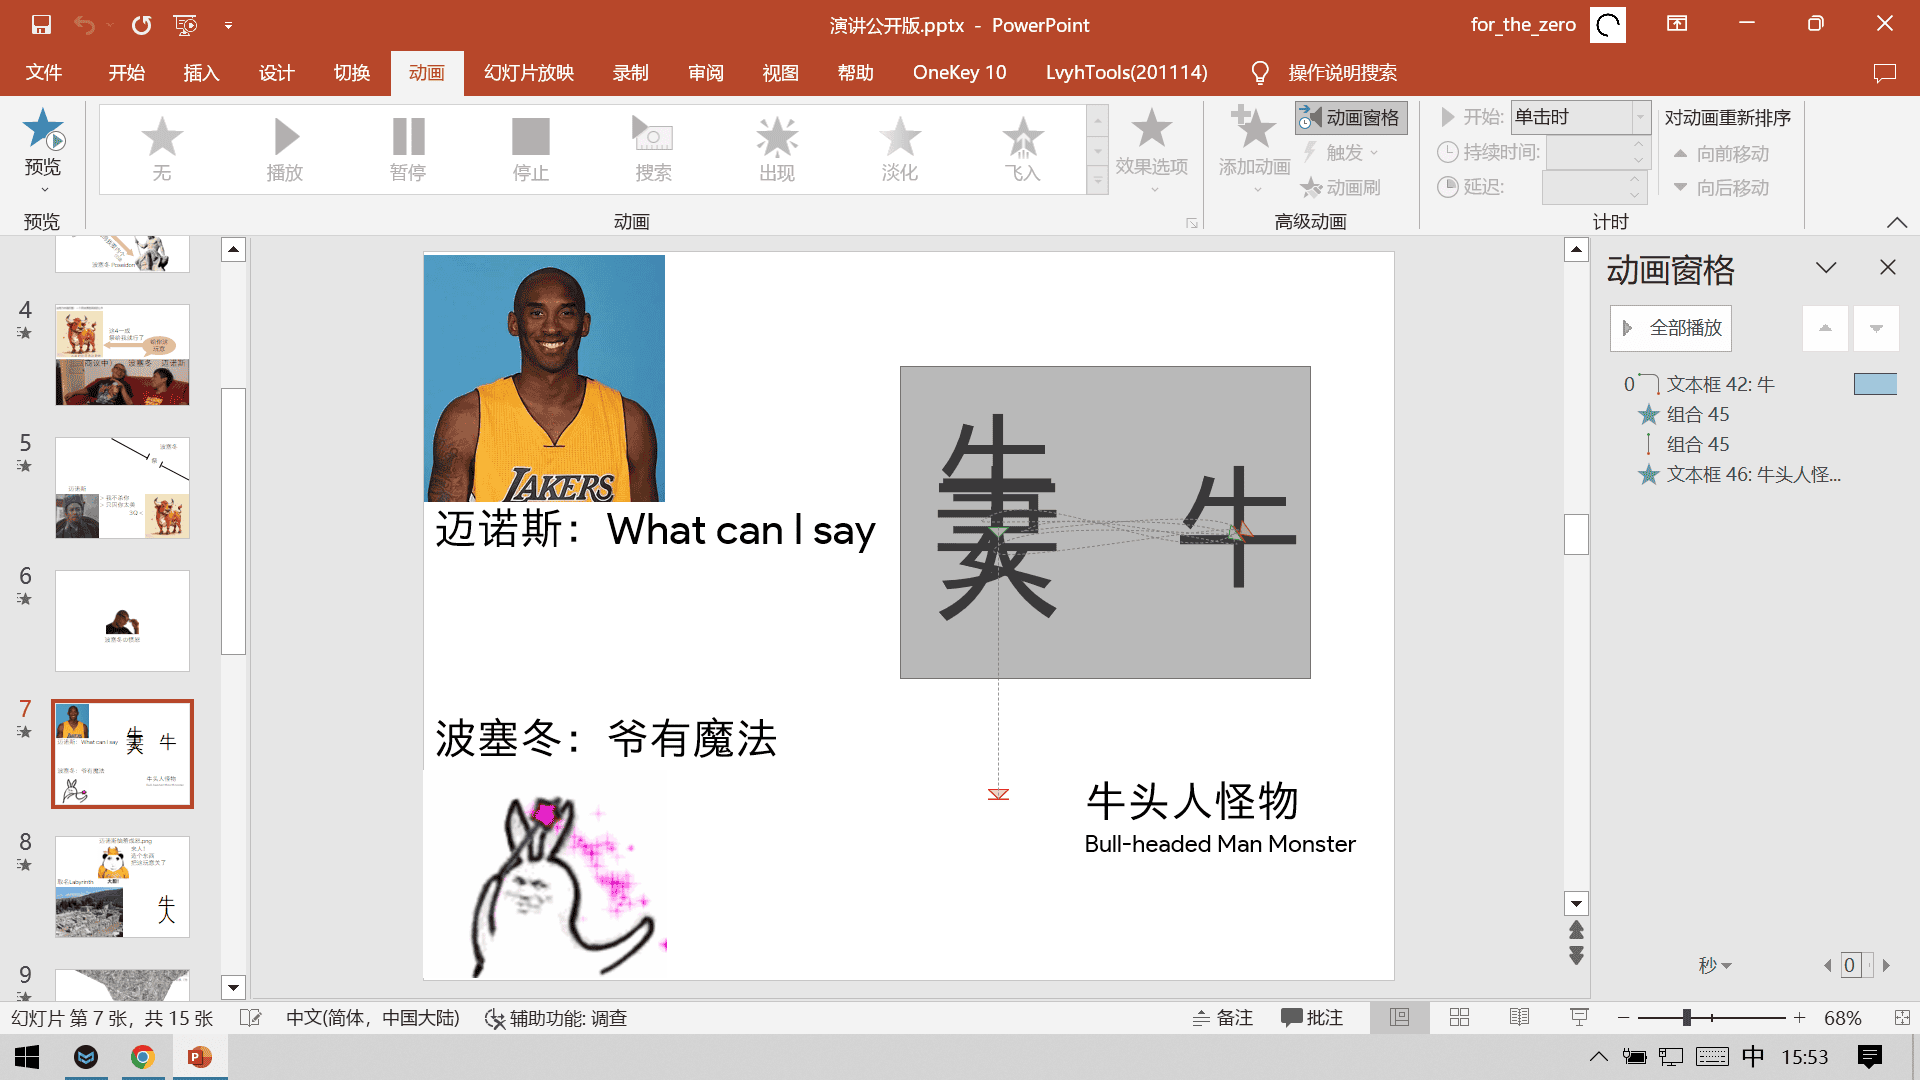Open the Start timing dropdown
The width and height of the screenshot is (1920, 1080).
[x=1640, y=117]
